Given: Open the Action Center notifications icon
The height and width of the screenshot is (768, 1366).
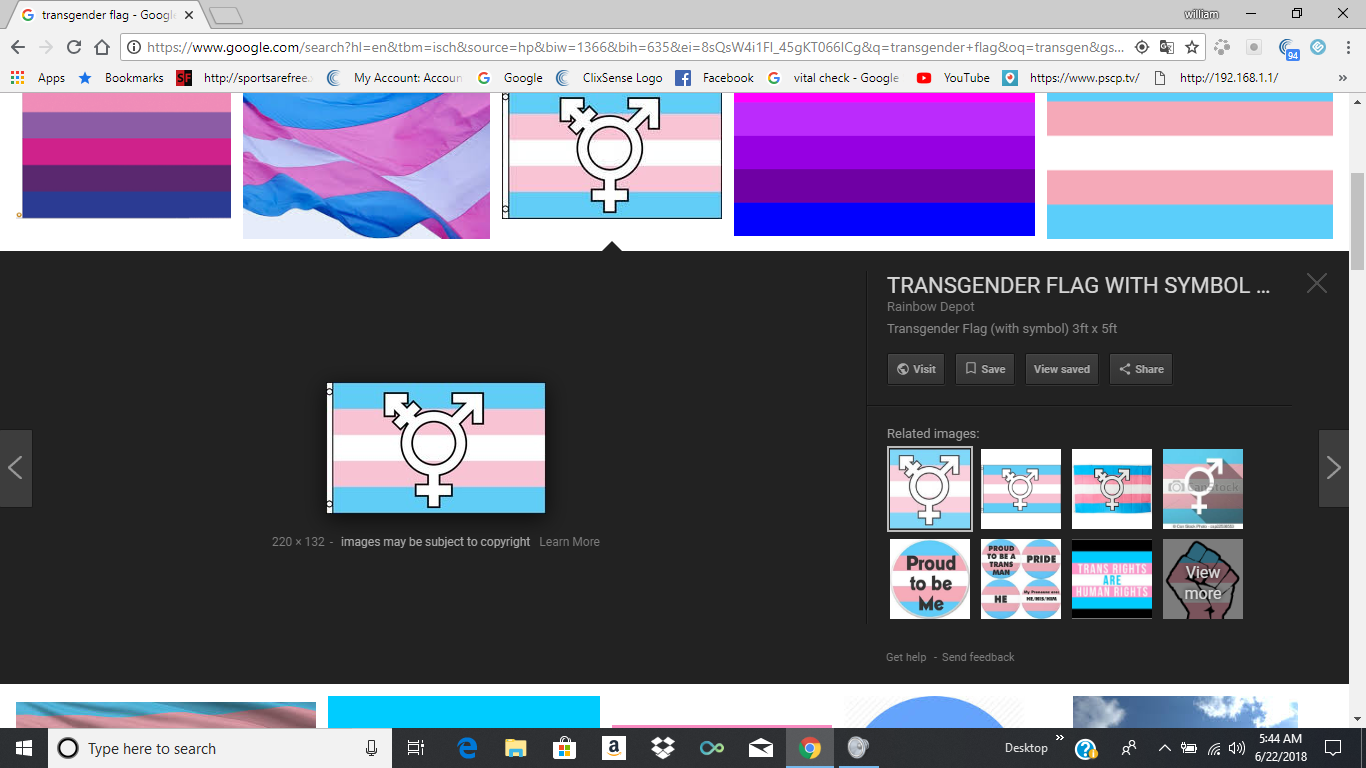Looking at the screenshot, I should [x=1332, y=748].
